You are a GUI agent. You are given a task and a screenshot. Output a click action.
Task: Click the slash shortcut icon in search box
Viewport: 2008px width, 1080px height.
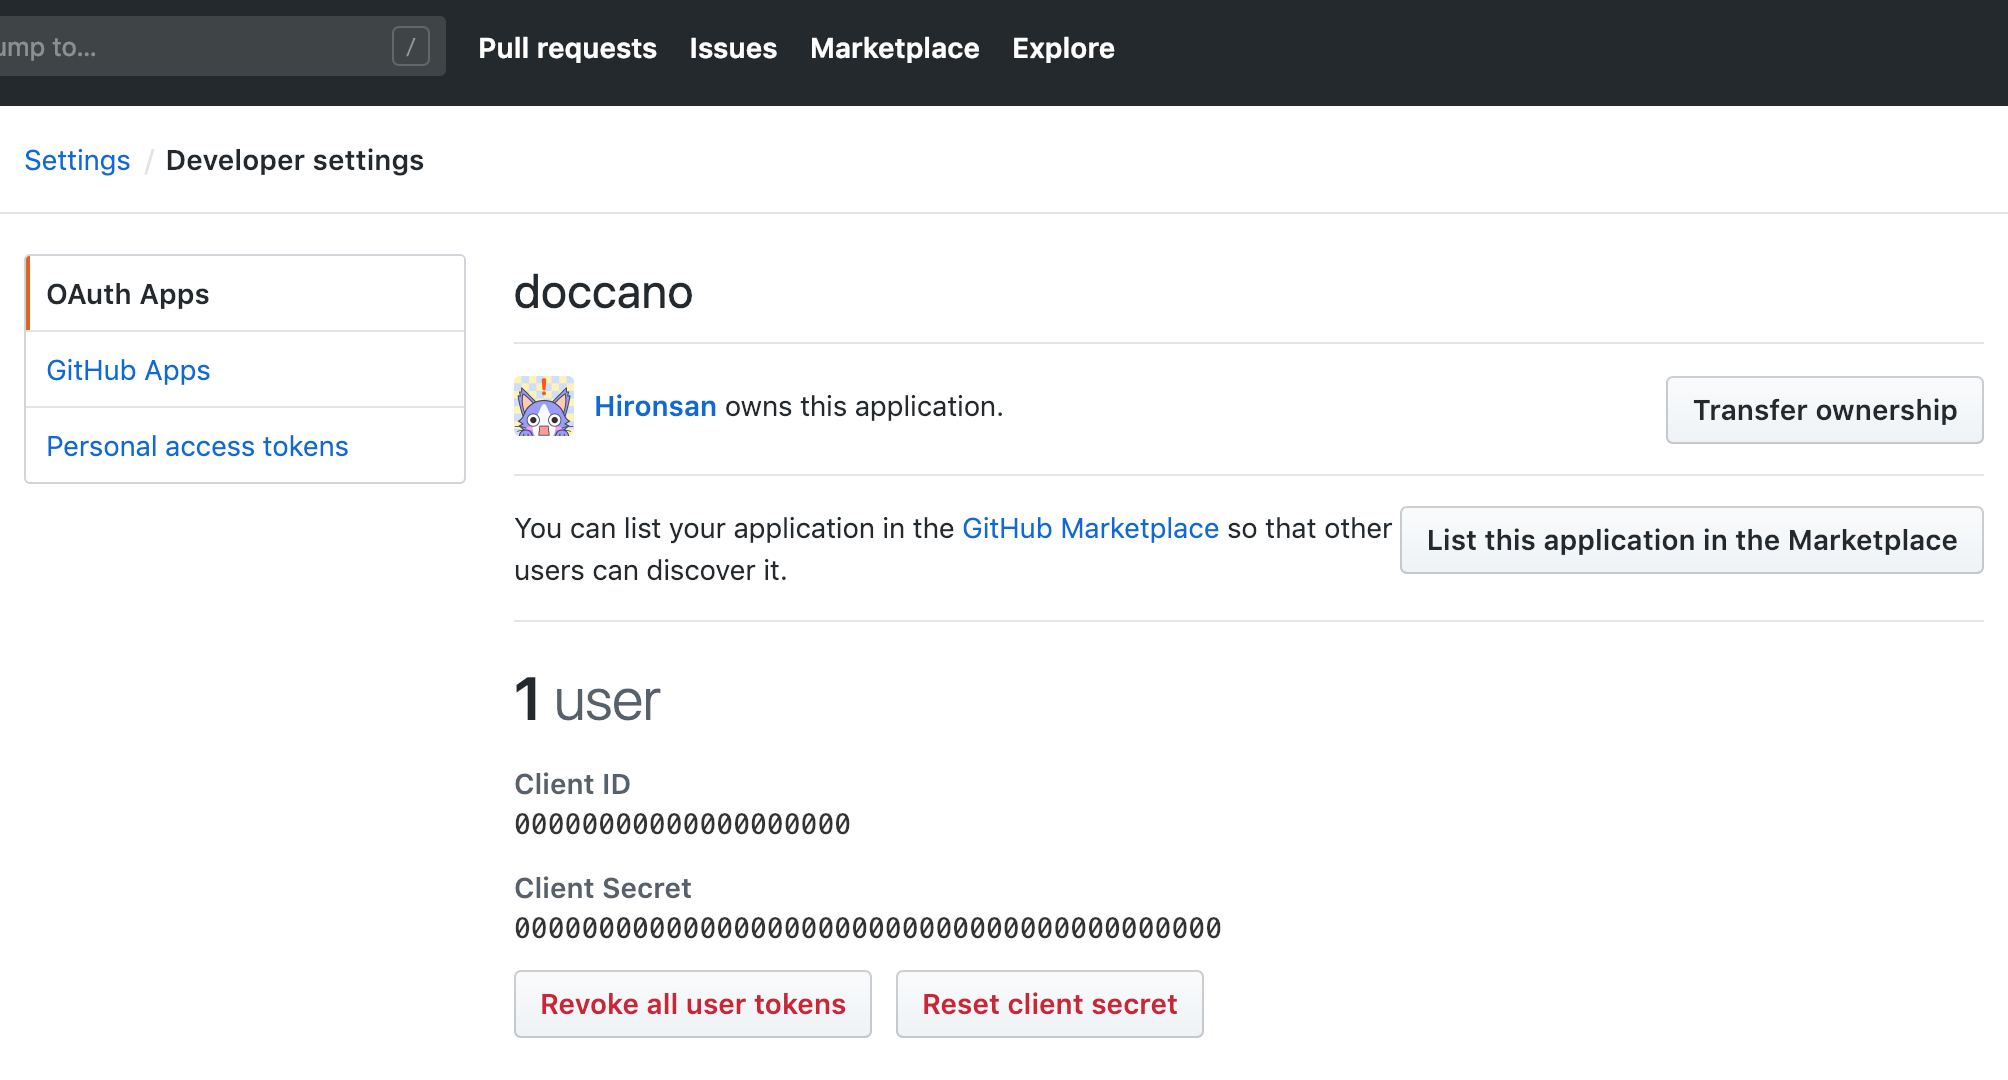click(411, 46)
